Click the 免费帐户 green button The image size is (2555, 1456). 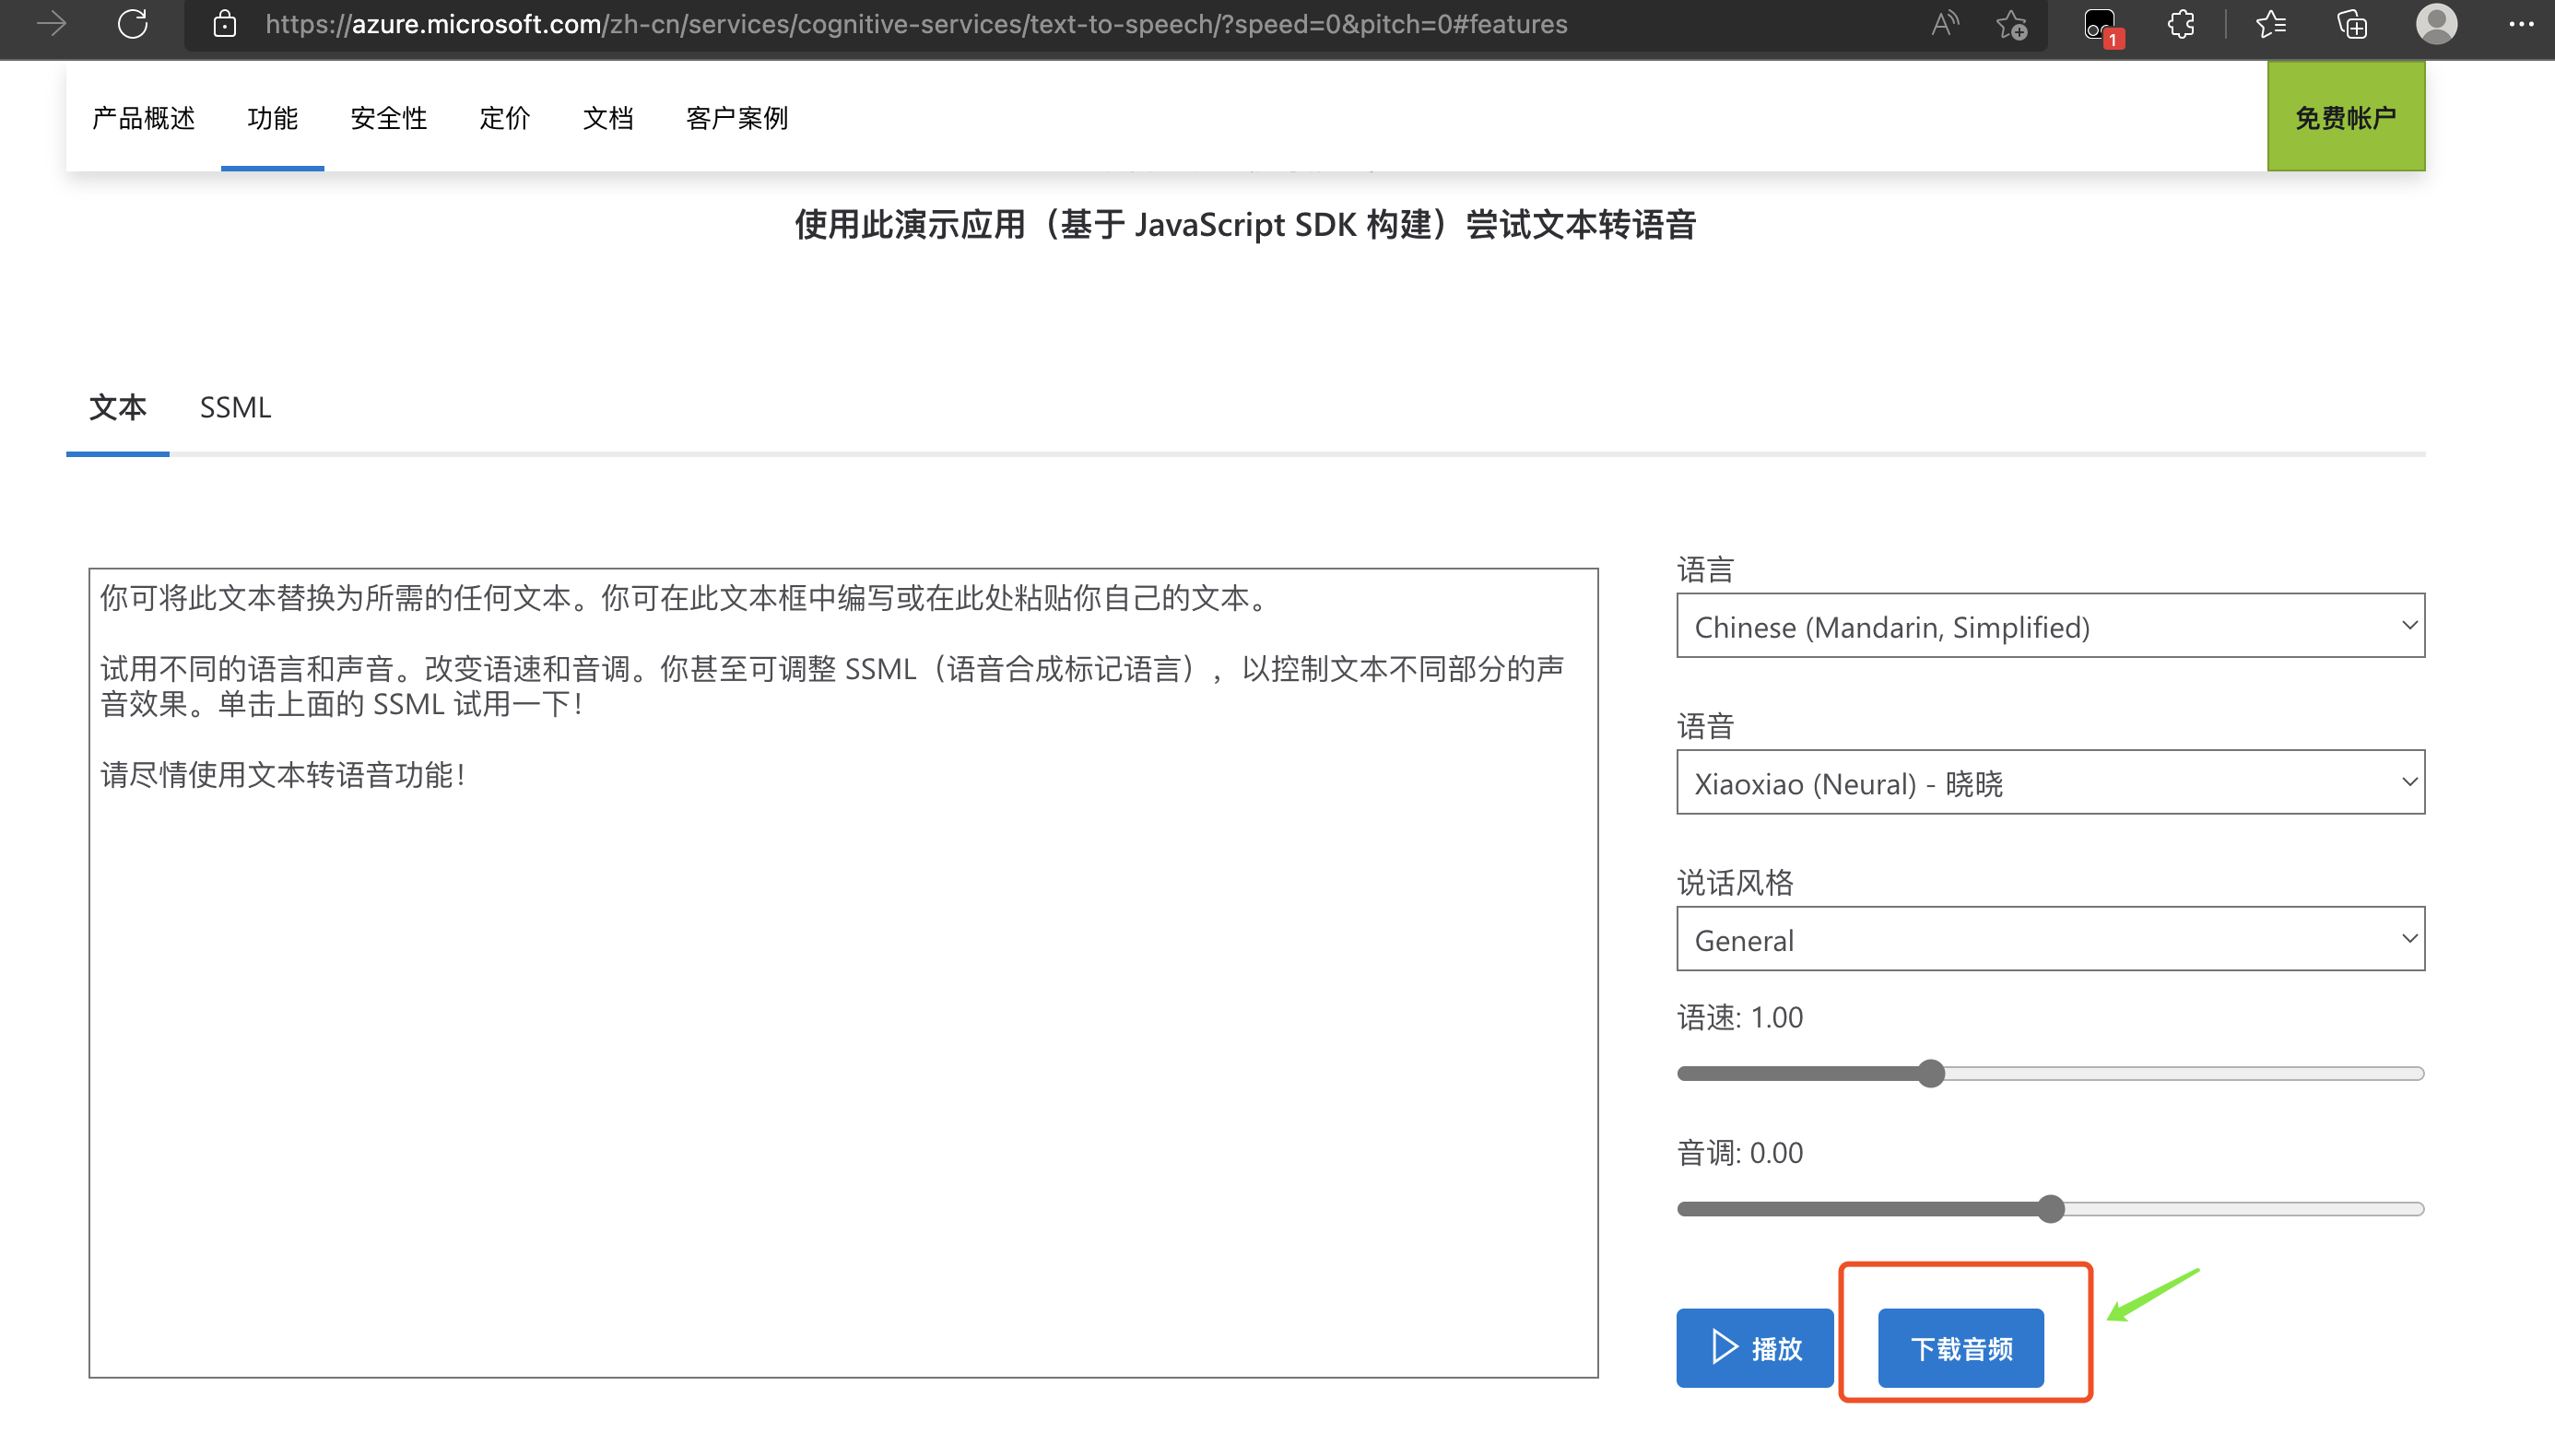[x=2345, y=117]
